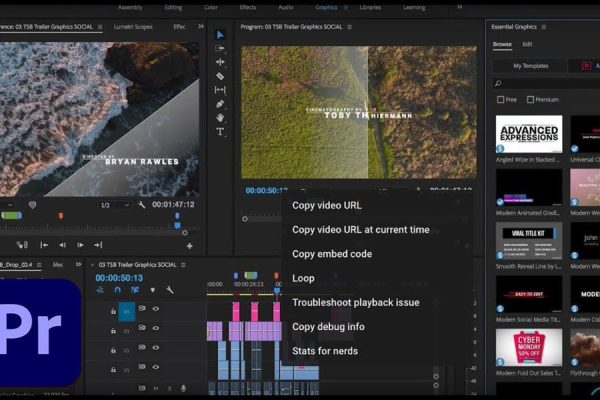
Task: Pick the Pen tool in toolbar
Action: pyautogui.click(x=220, y=104)
